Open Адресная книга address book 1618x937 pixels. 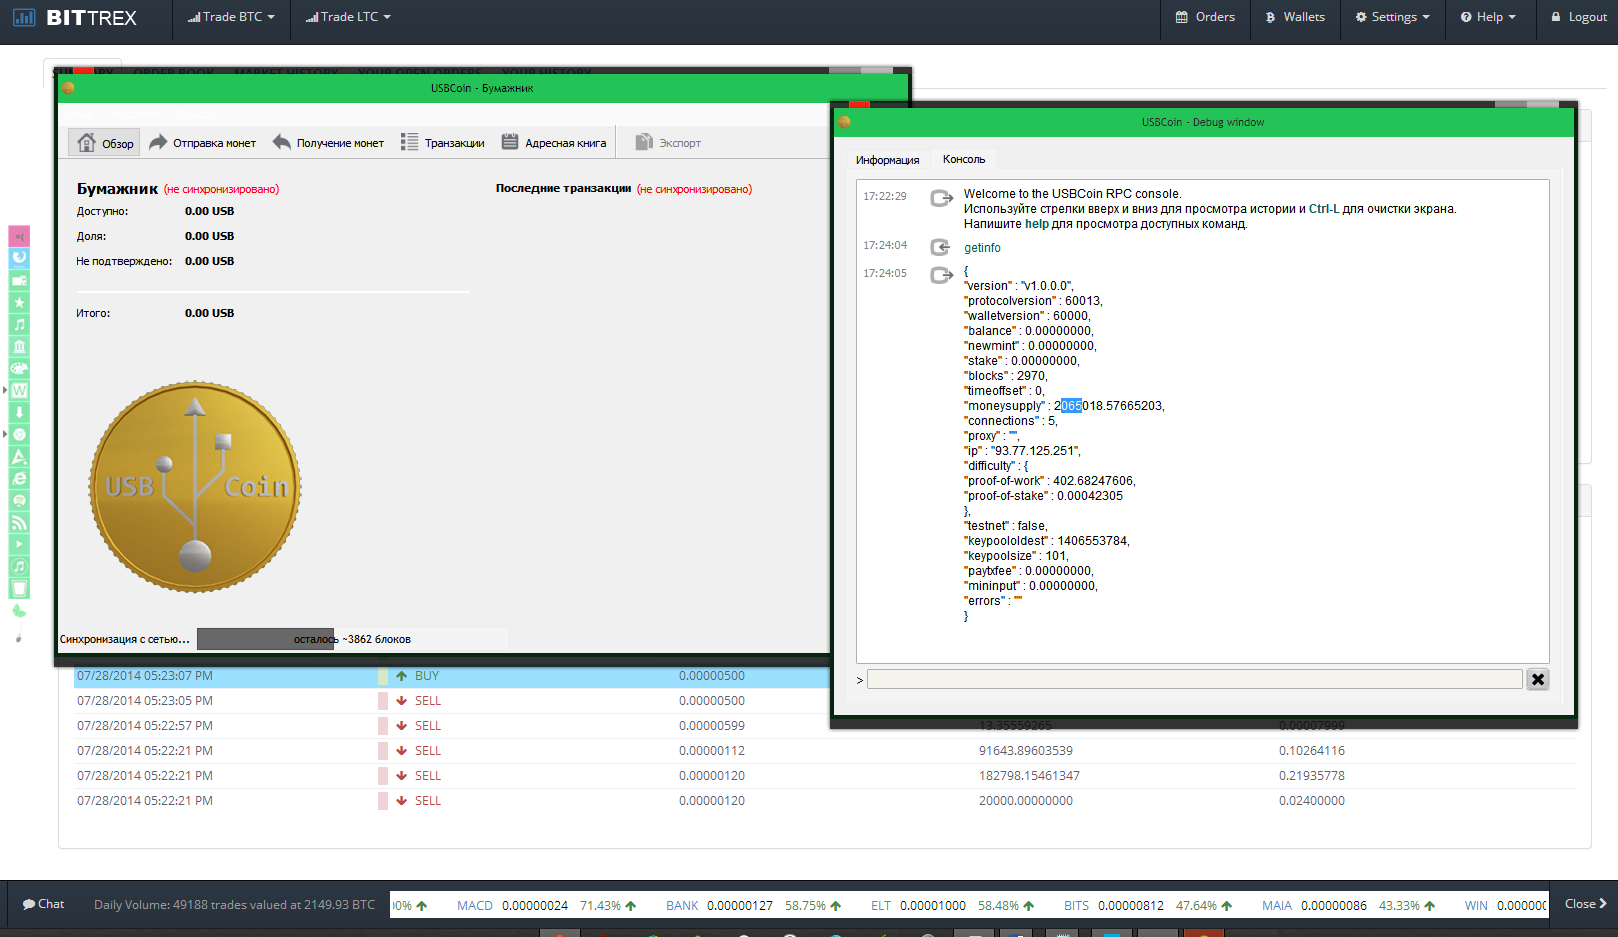(554, 143)
